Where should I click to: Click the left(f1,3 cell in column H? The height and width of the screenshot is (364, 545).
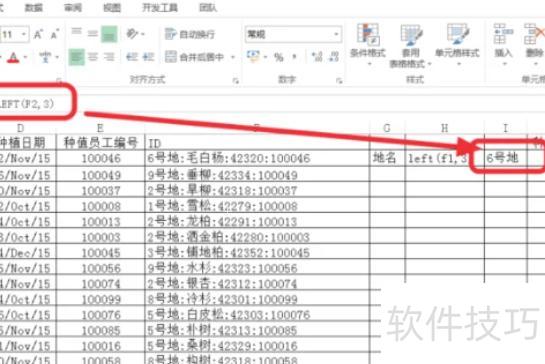click(445, 158)
